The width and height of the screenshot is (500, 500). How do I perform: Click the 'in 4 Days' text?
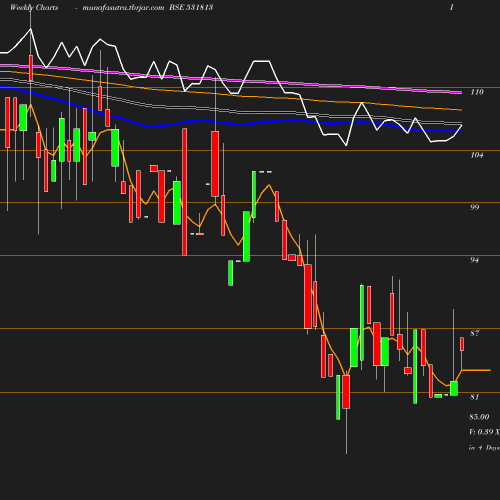(x=484, y=448)
